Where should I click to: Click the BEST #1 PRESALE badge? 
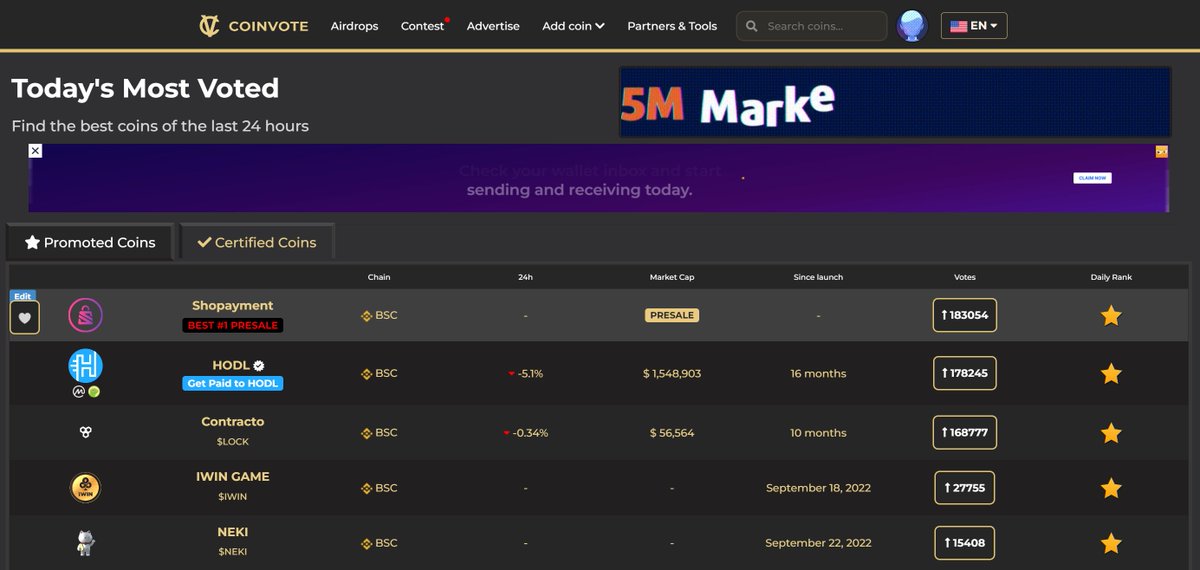pos(233,325)
